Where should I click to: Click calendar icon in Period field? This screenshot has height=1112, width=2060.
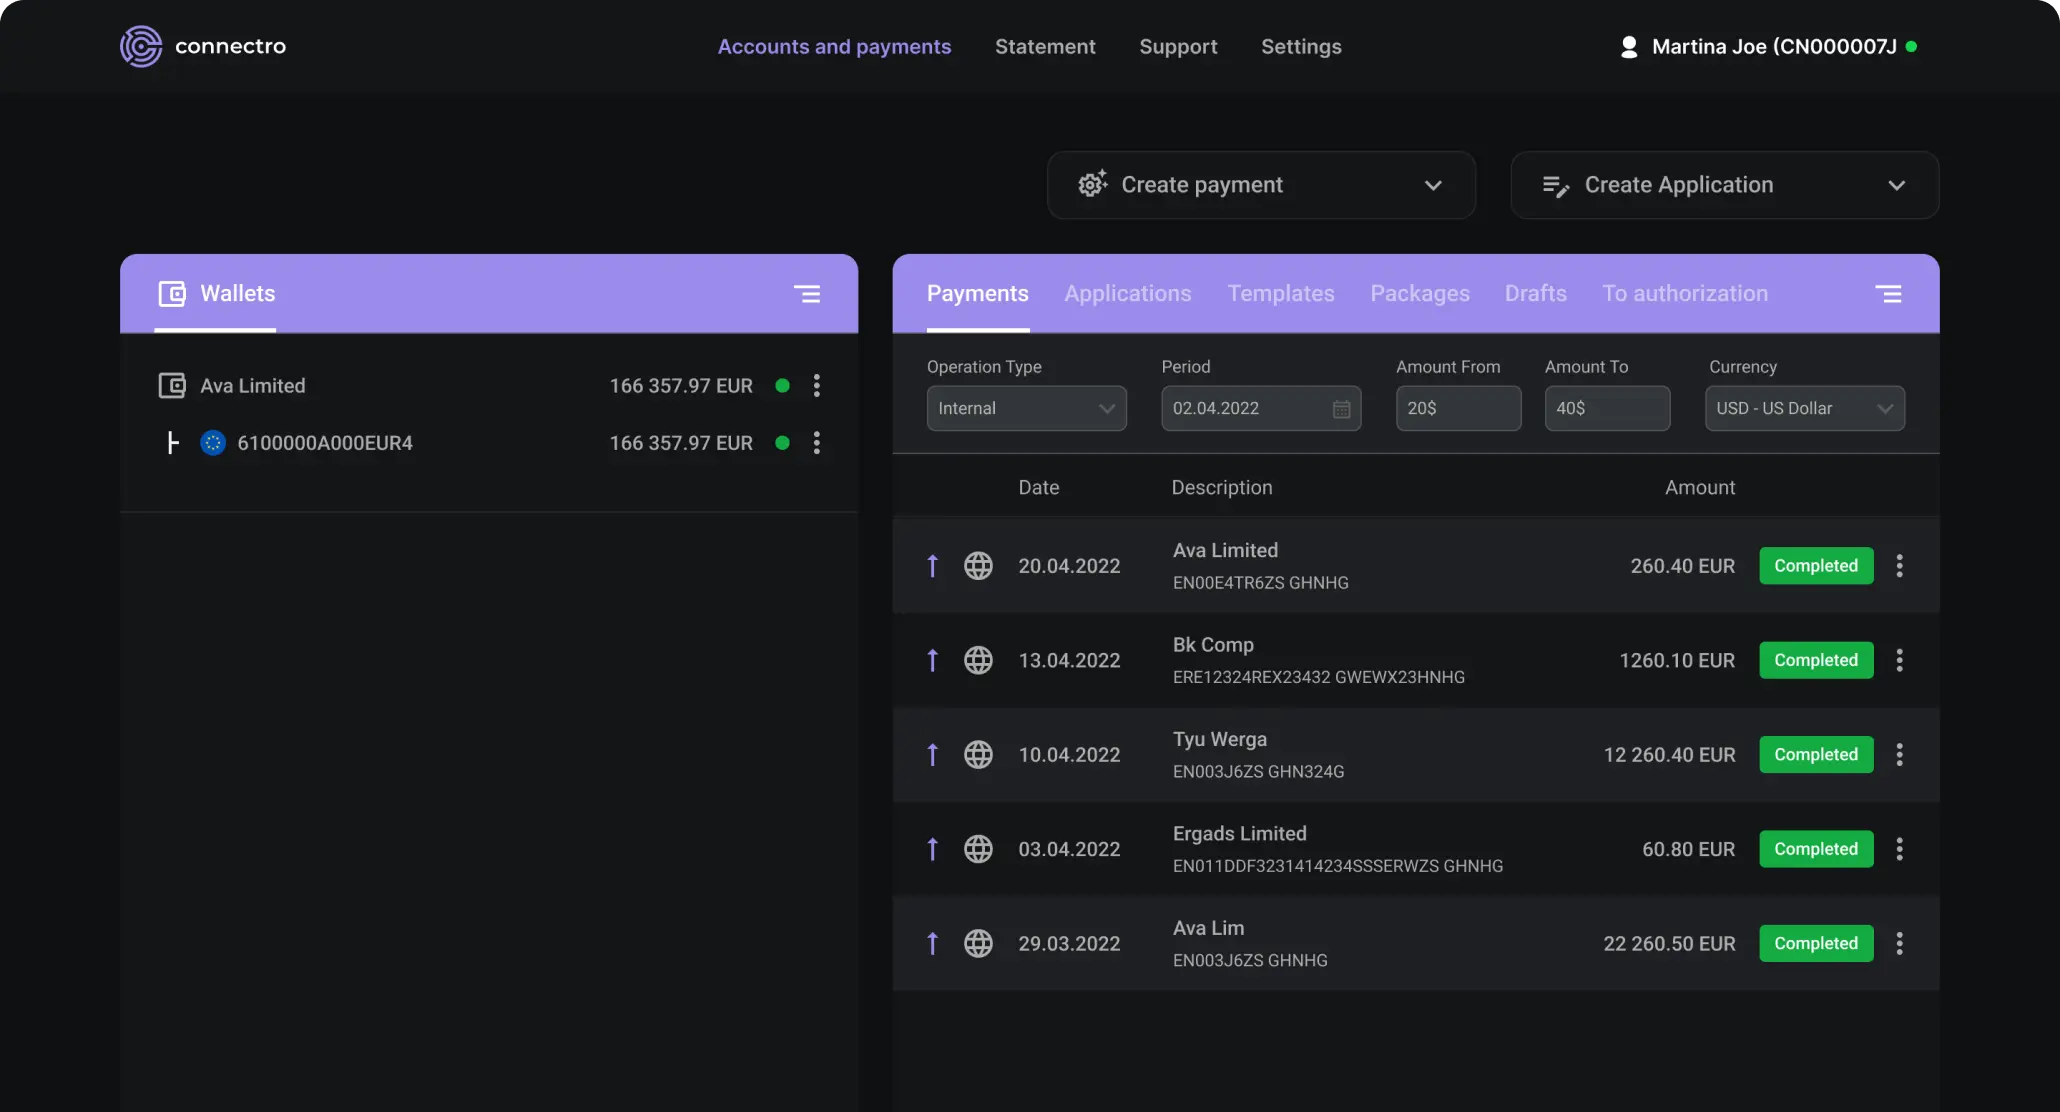[1341, 409]
